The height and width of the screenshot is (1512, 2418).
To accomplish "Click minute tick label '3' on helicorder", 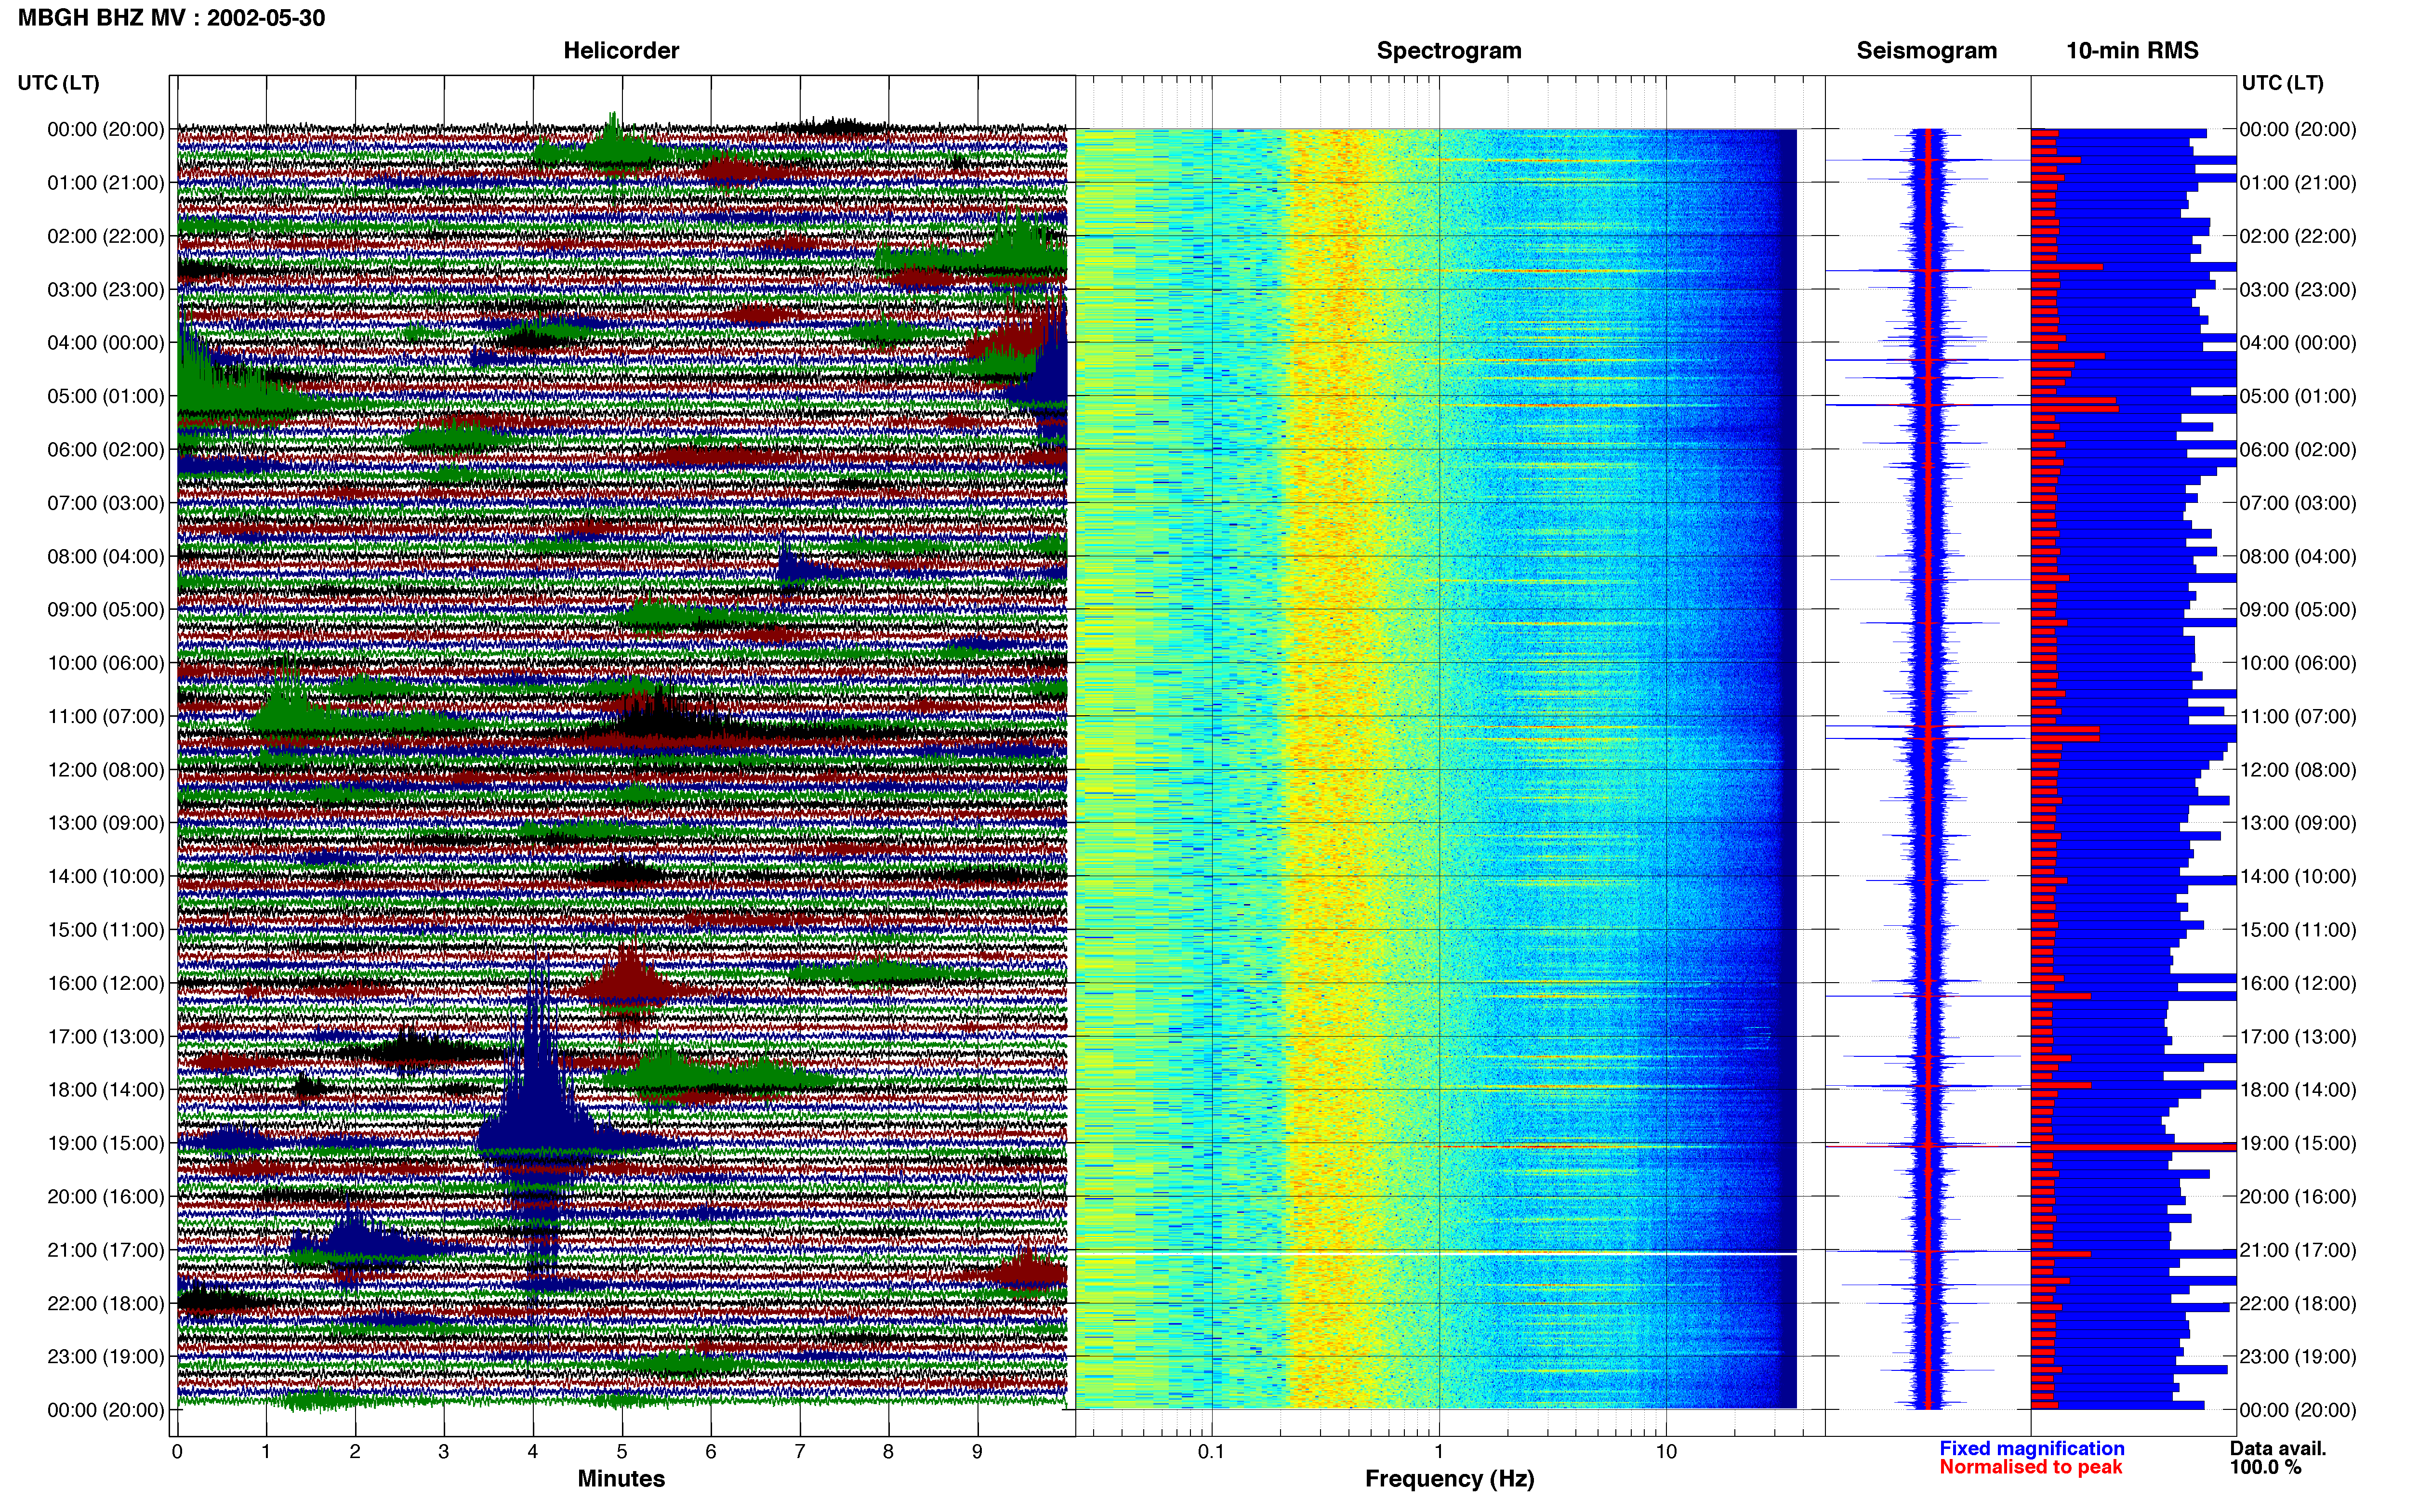I will tap(444, 1452).
